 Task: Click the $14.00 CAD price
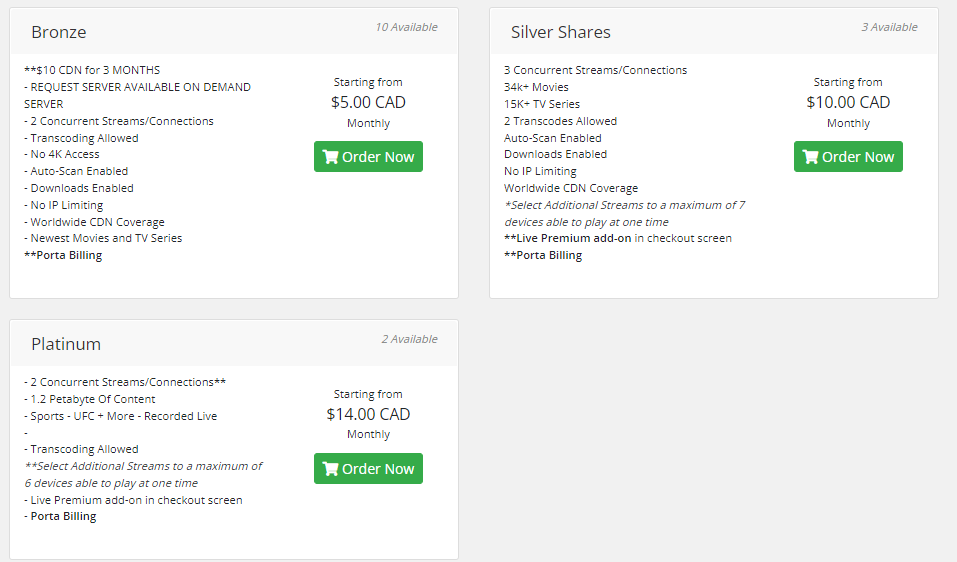(368, 414)
